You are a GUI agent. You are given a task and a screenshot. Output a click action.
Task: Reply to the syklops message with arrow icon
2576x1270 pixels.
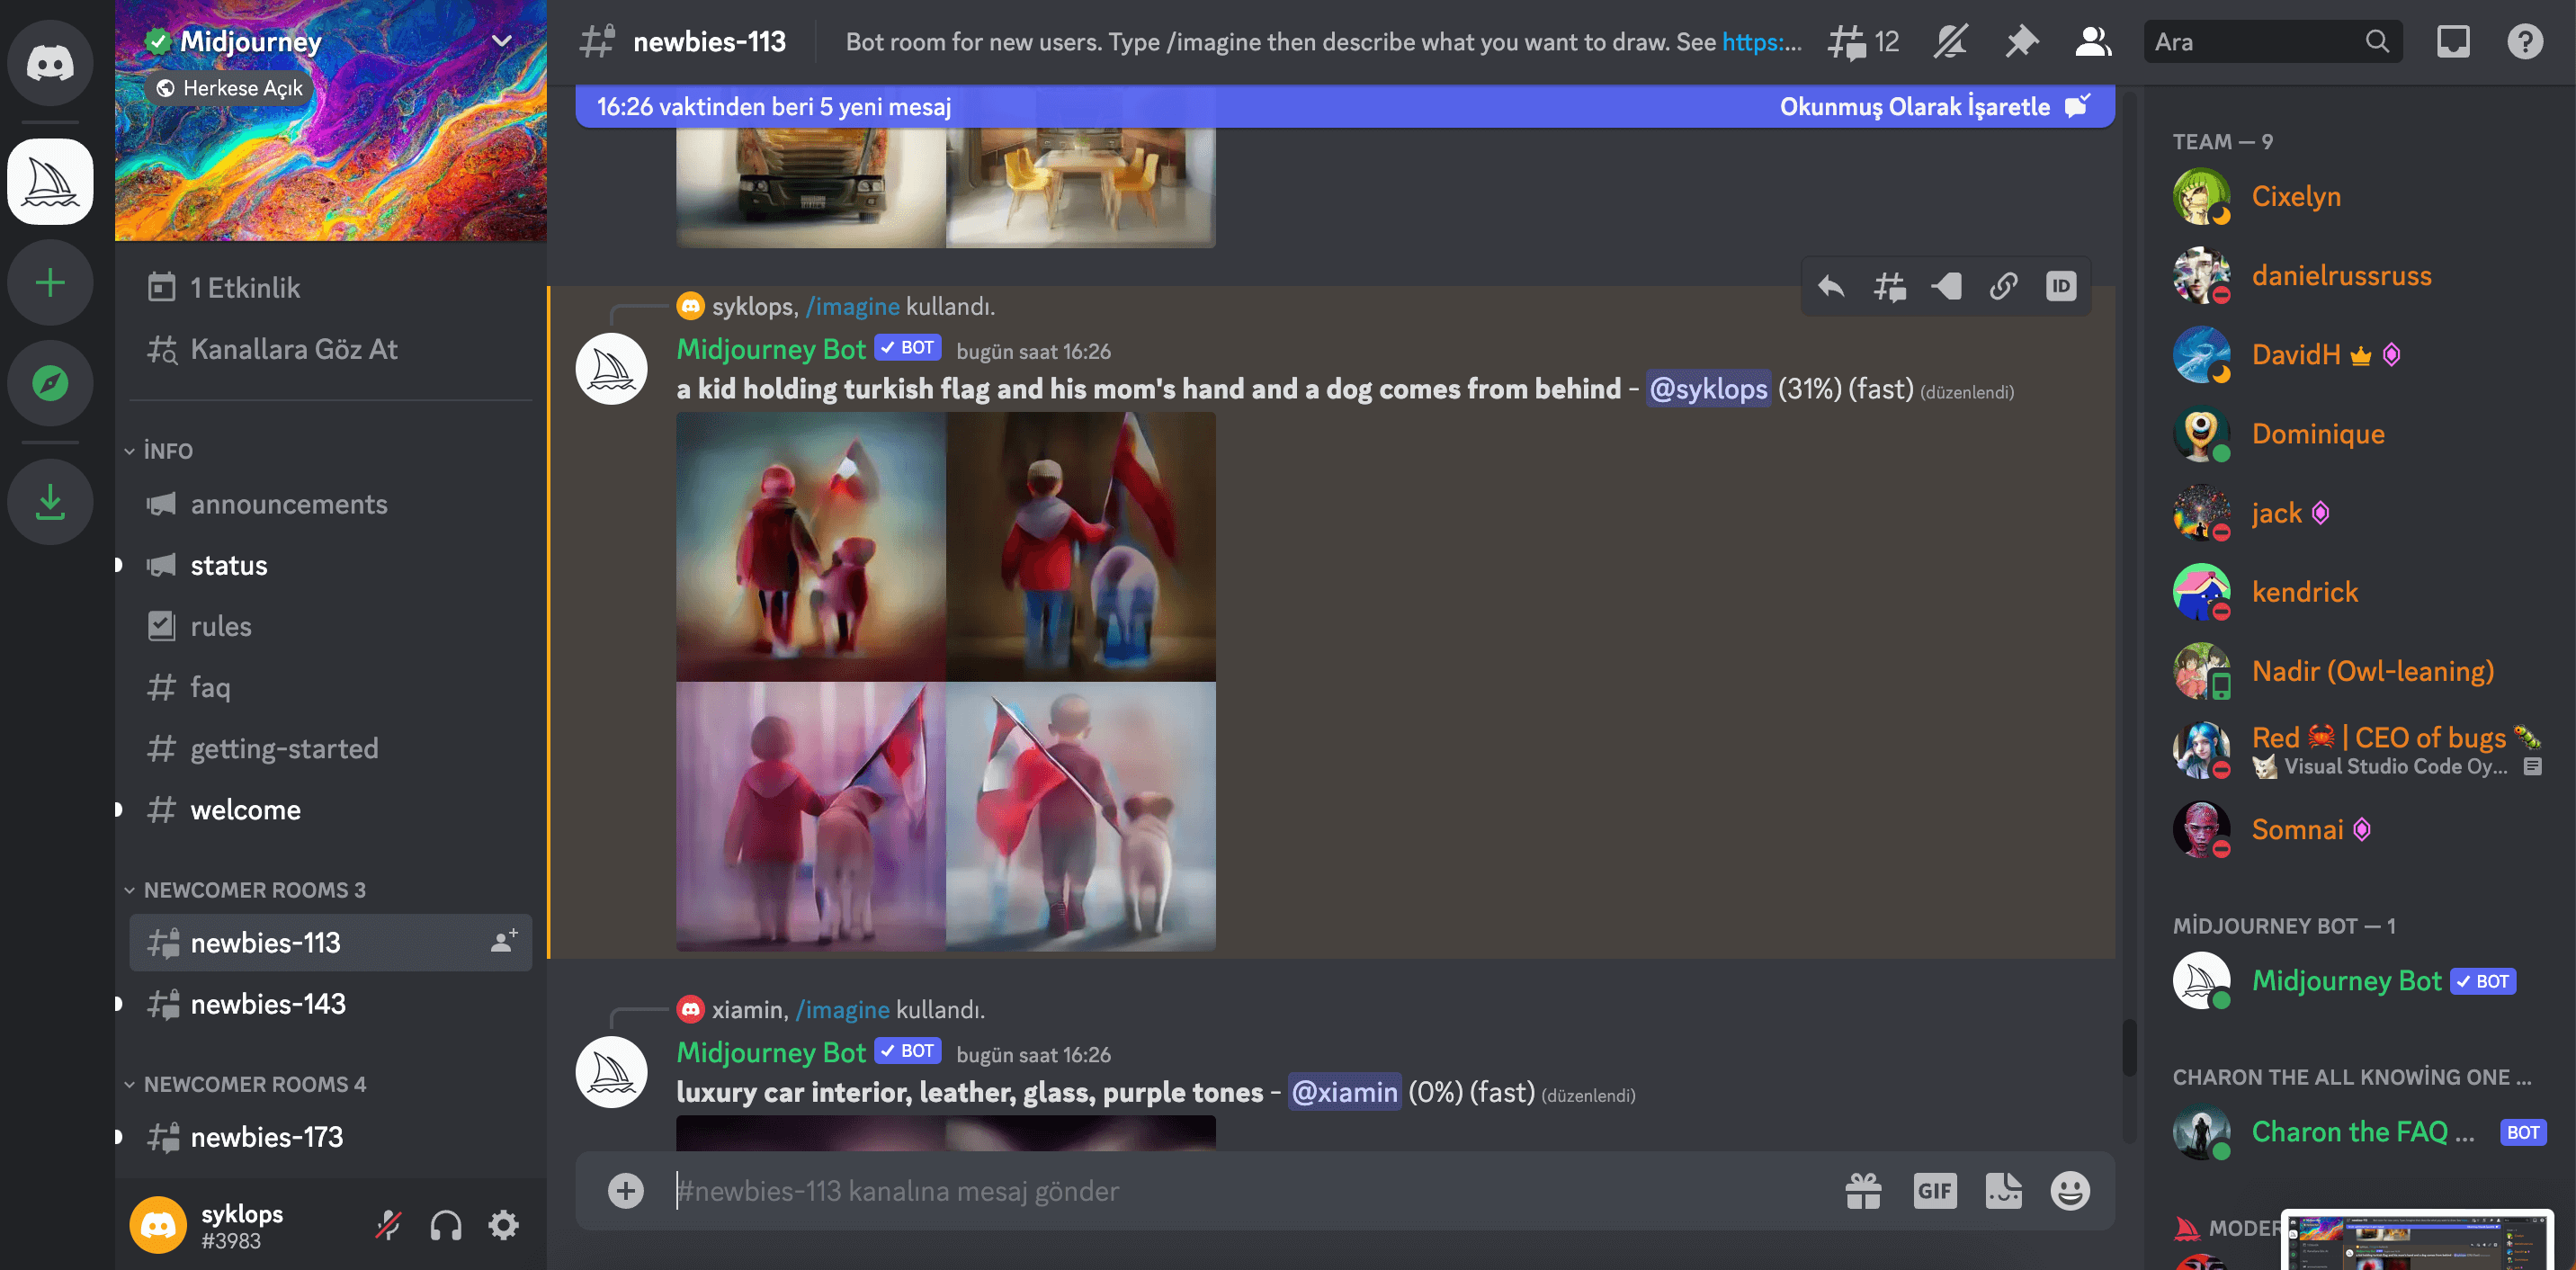pyautogui.click(x=1831, y=287)
